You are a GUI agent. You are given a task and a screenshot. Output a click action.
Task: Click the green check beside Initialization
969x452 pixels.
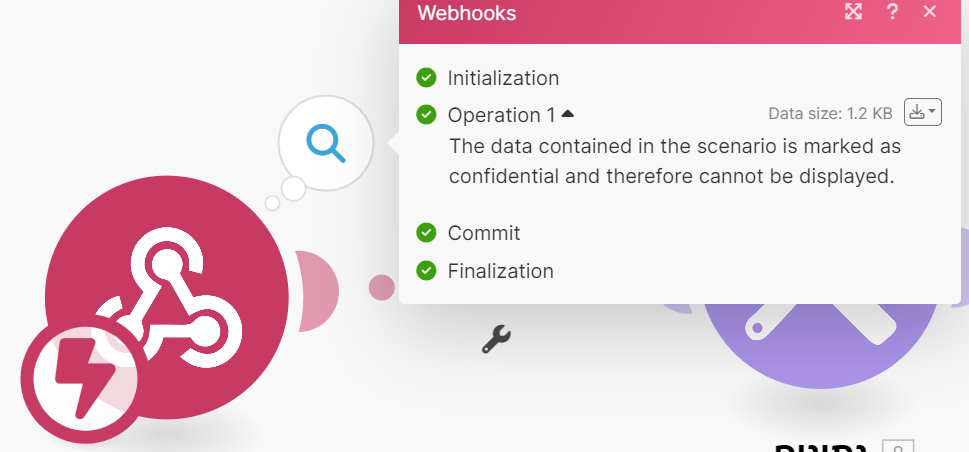pos(427,77)
